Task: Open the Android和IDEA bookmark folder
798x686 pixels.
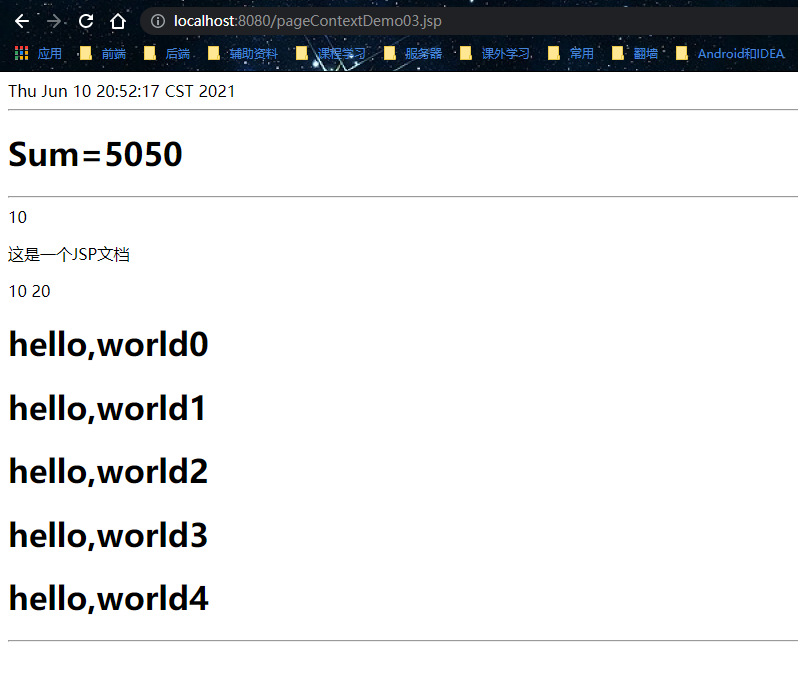Action: point(730,53)
